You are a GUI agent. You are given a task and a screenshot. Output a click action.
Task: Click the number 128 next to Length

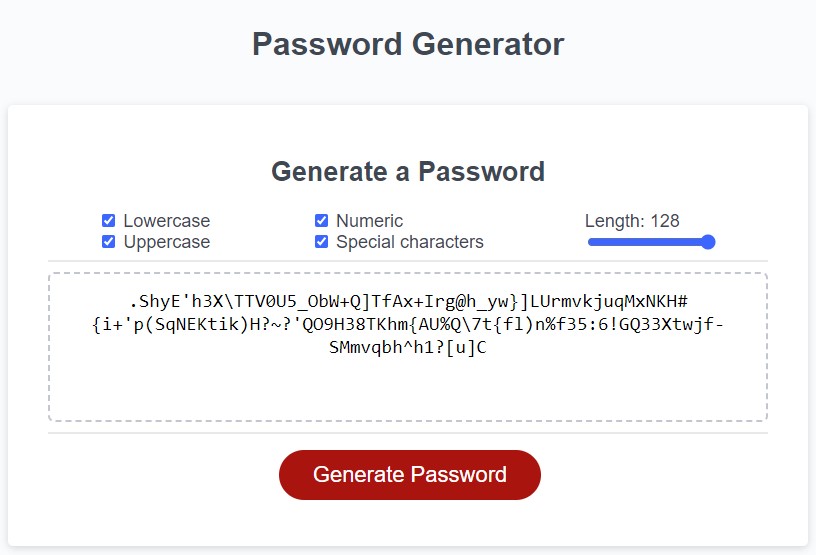pos(665,221)
